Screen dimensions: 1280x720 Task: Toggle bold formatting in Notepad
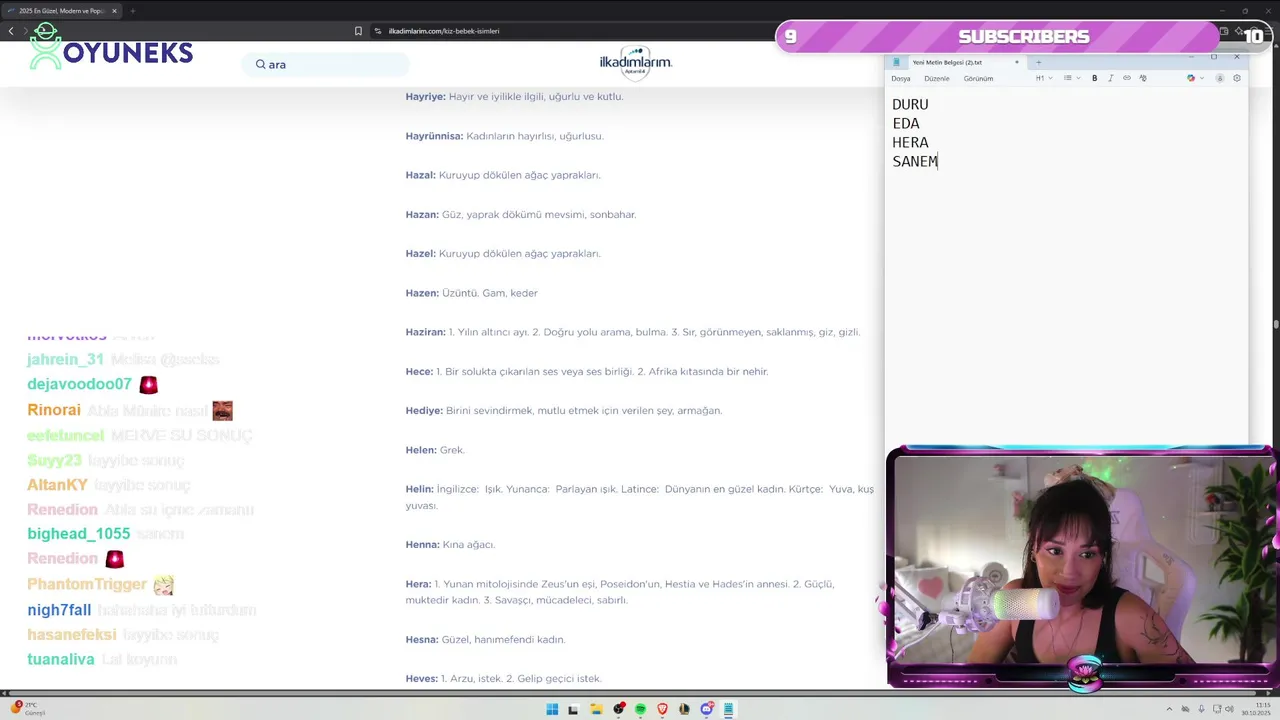[x=1094, y=78]
